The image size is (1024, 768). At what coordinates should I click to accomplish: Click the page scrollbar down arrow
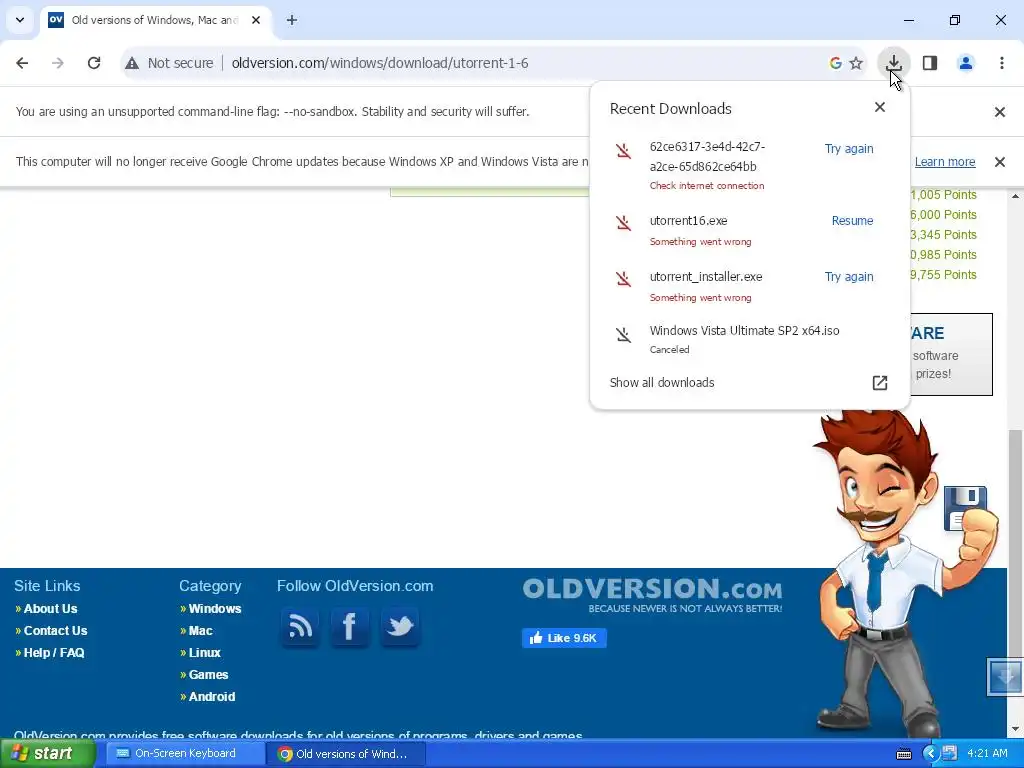pos(1016,728)
